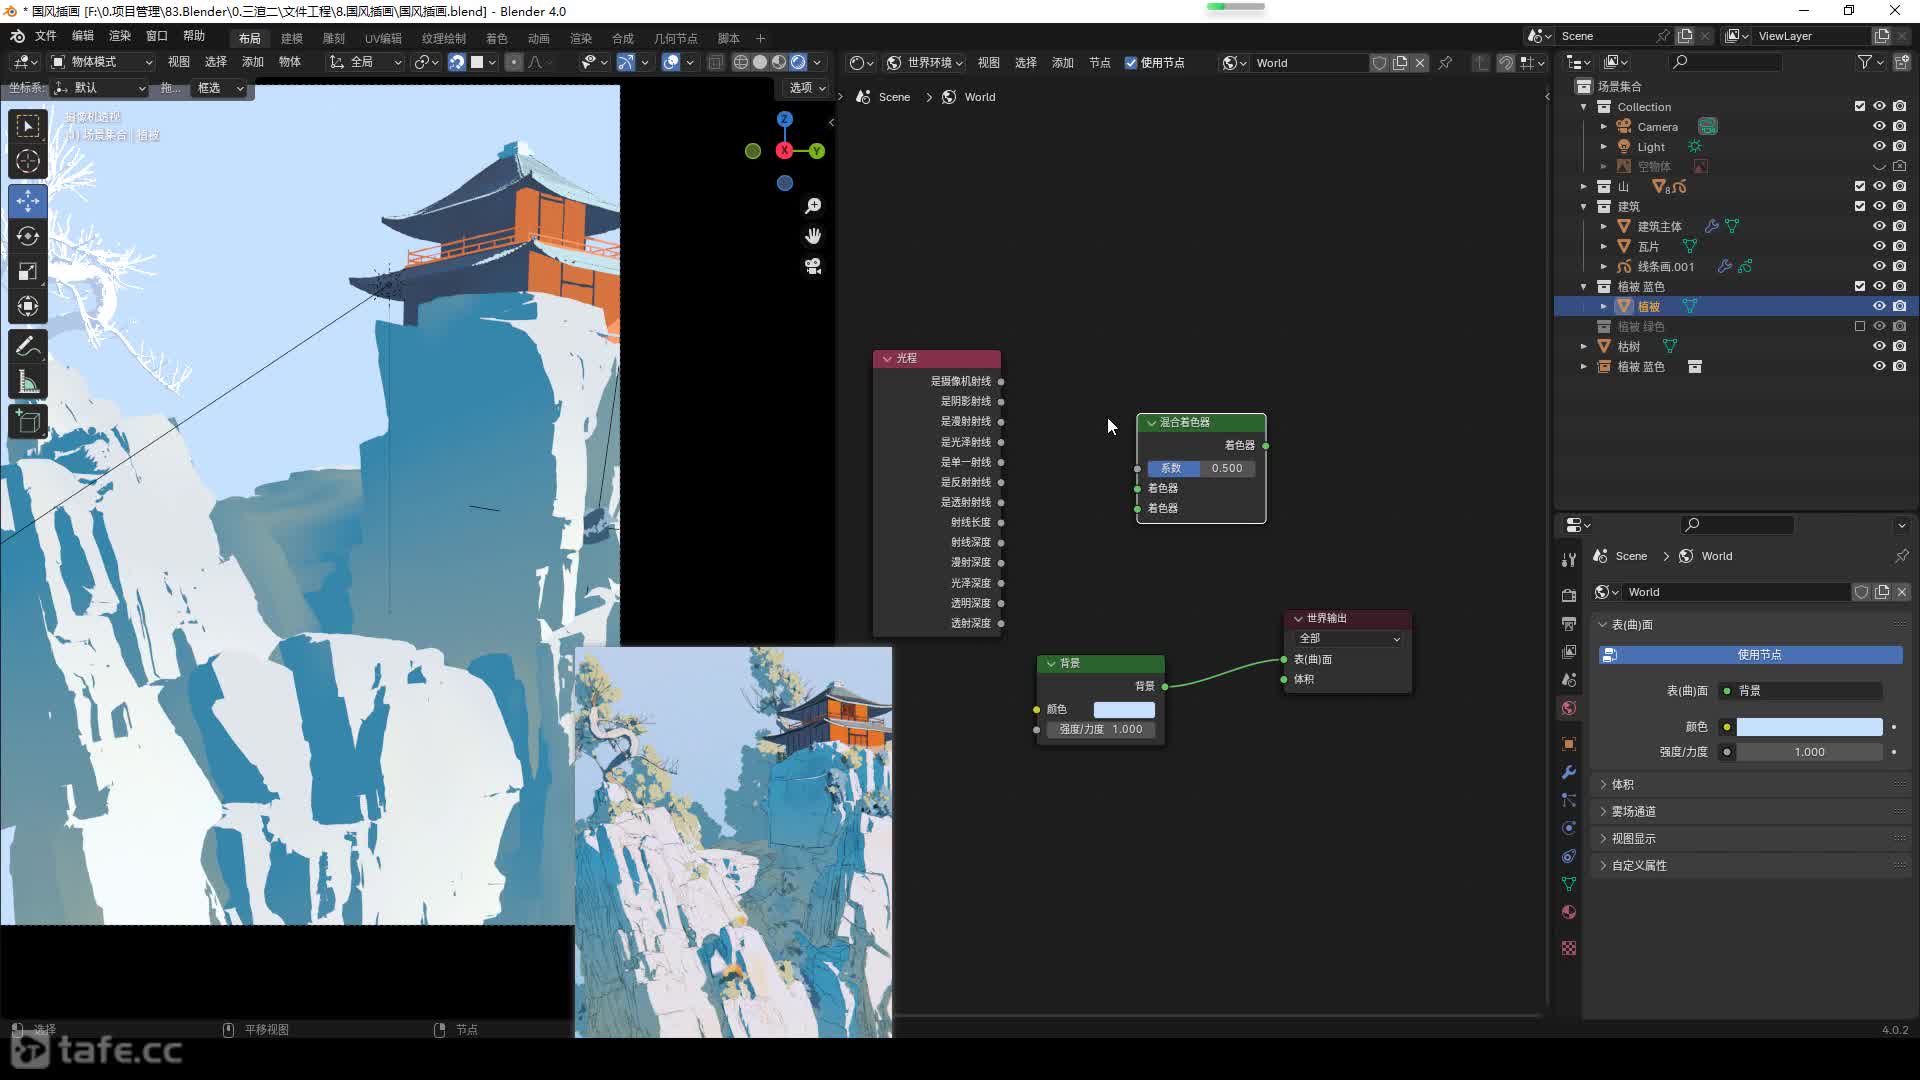Image resolution: width=1920 pixels, height=1080 pixels.
Task: Switch to the 建模 workspace tab
Action: pyautogui.click(x=292, y=38)
